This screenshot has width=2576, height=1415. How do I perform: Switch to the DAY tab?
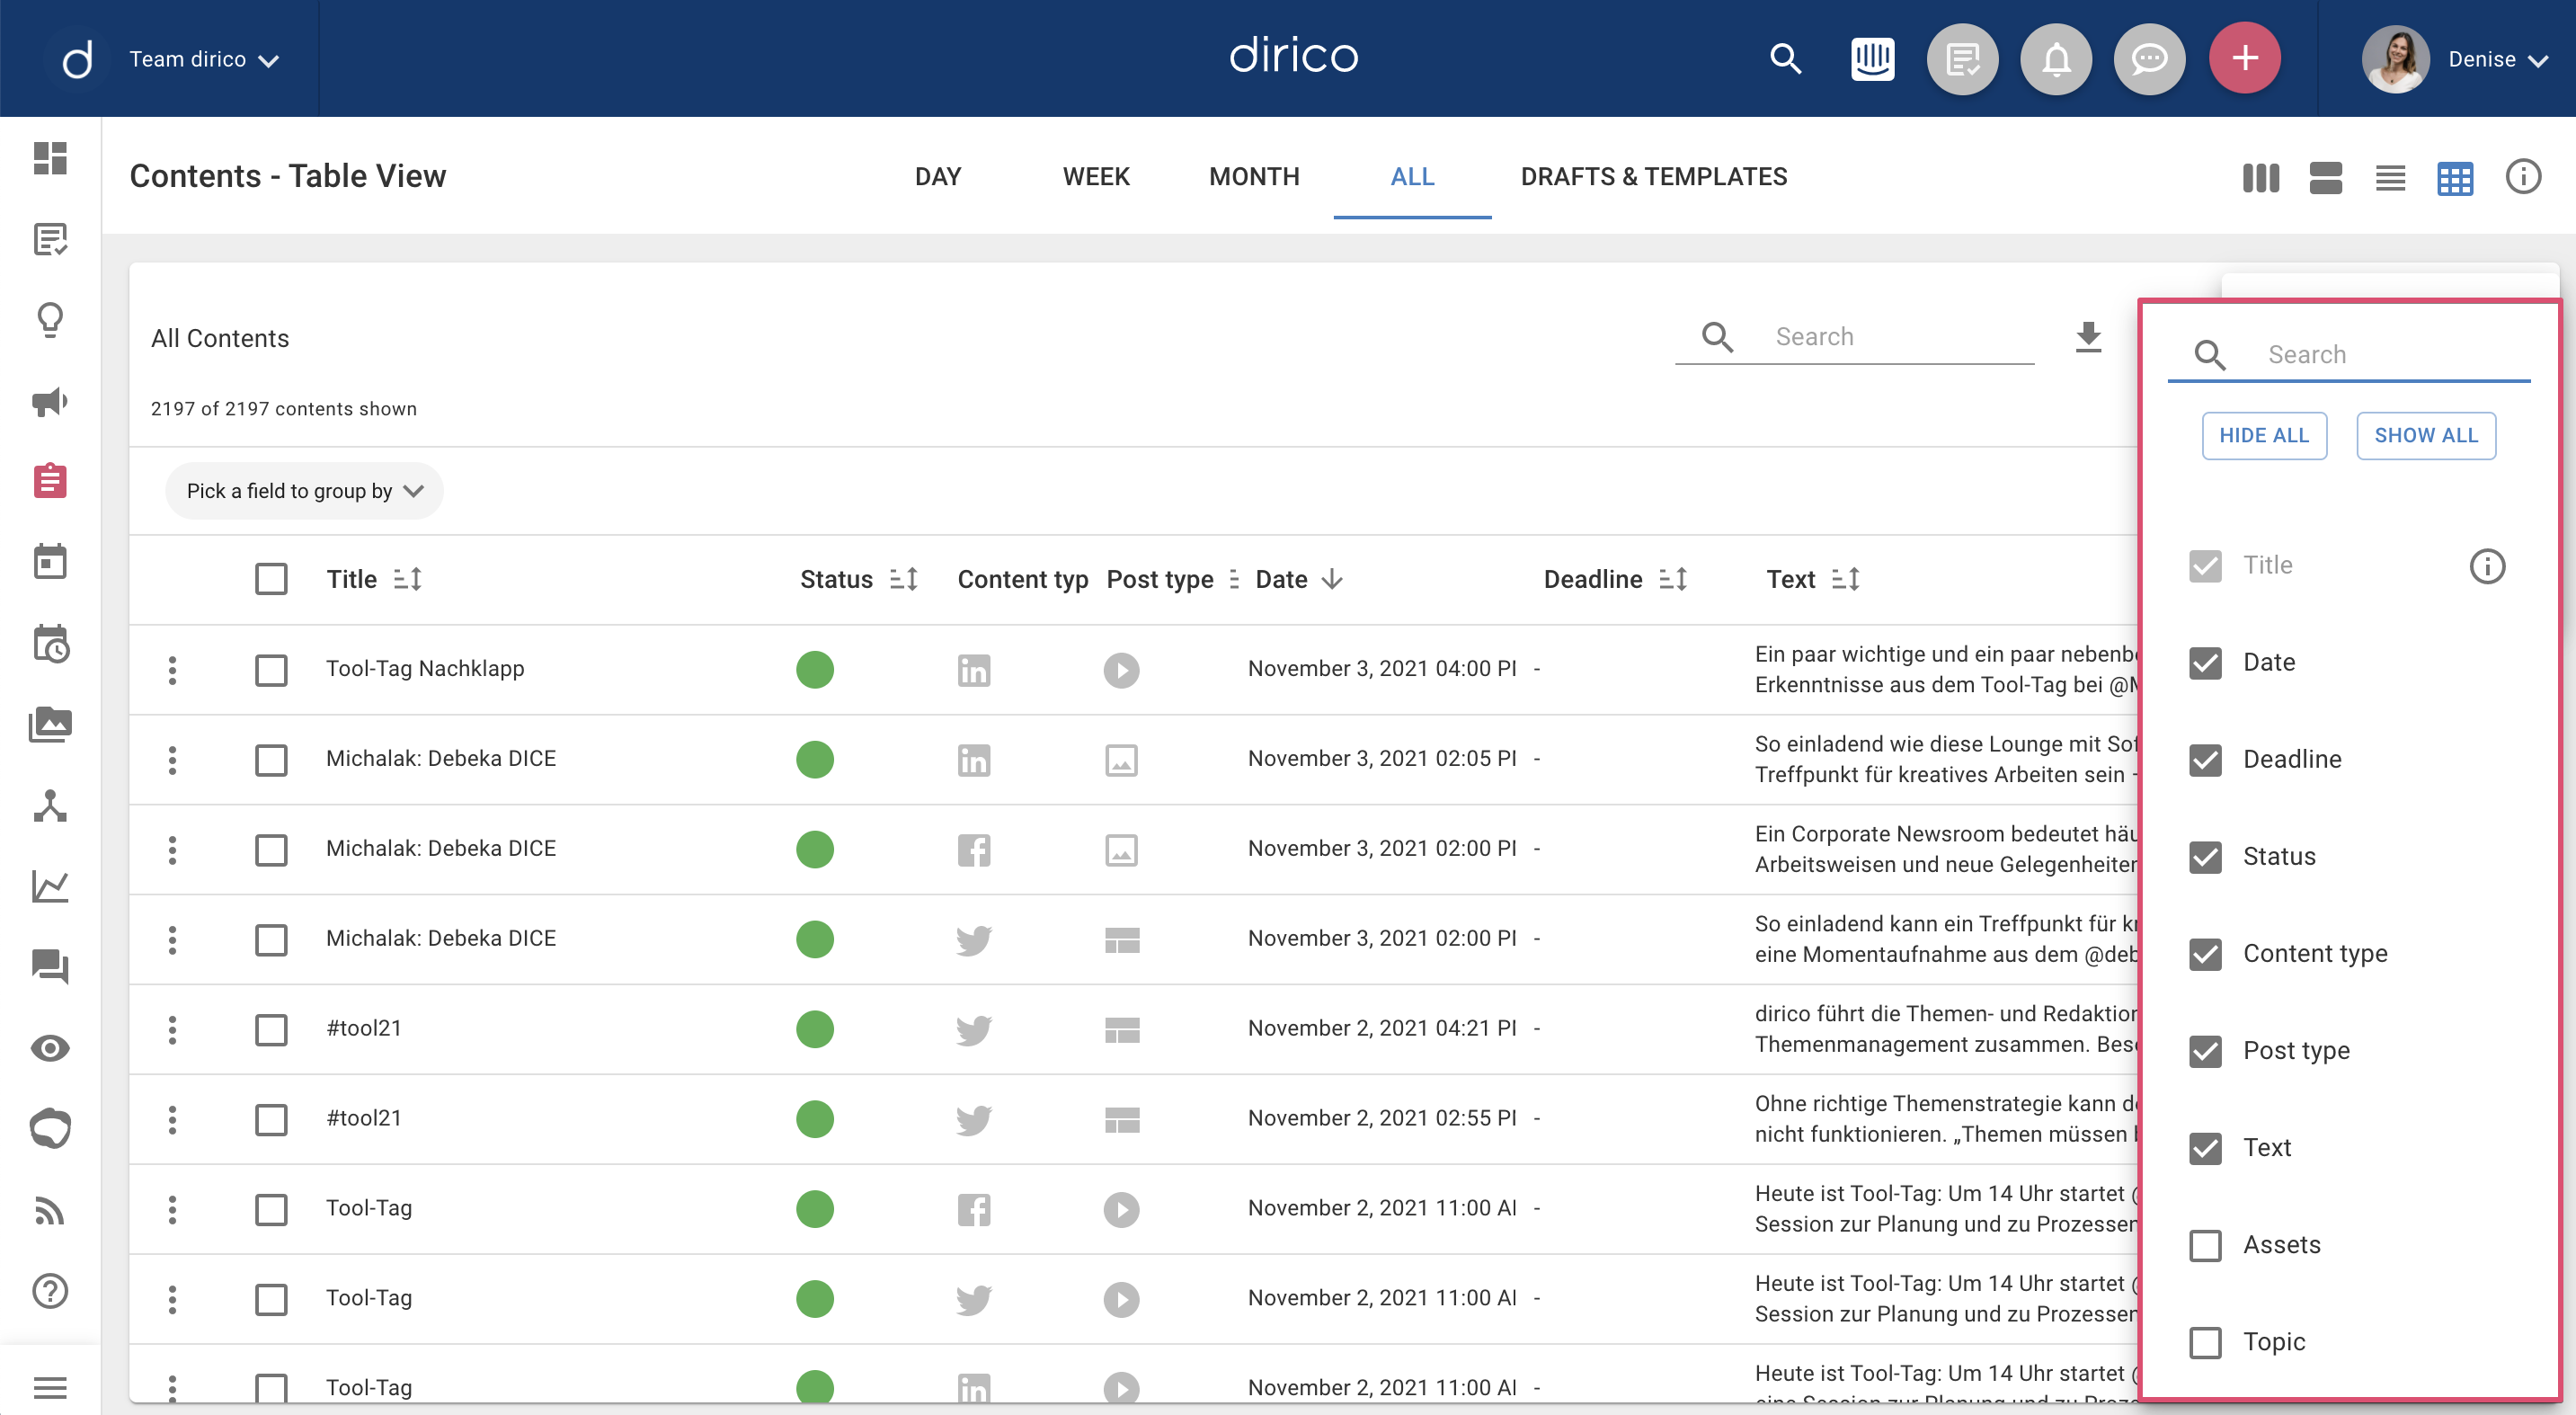937,177
